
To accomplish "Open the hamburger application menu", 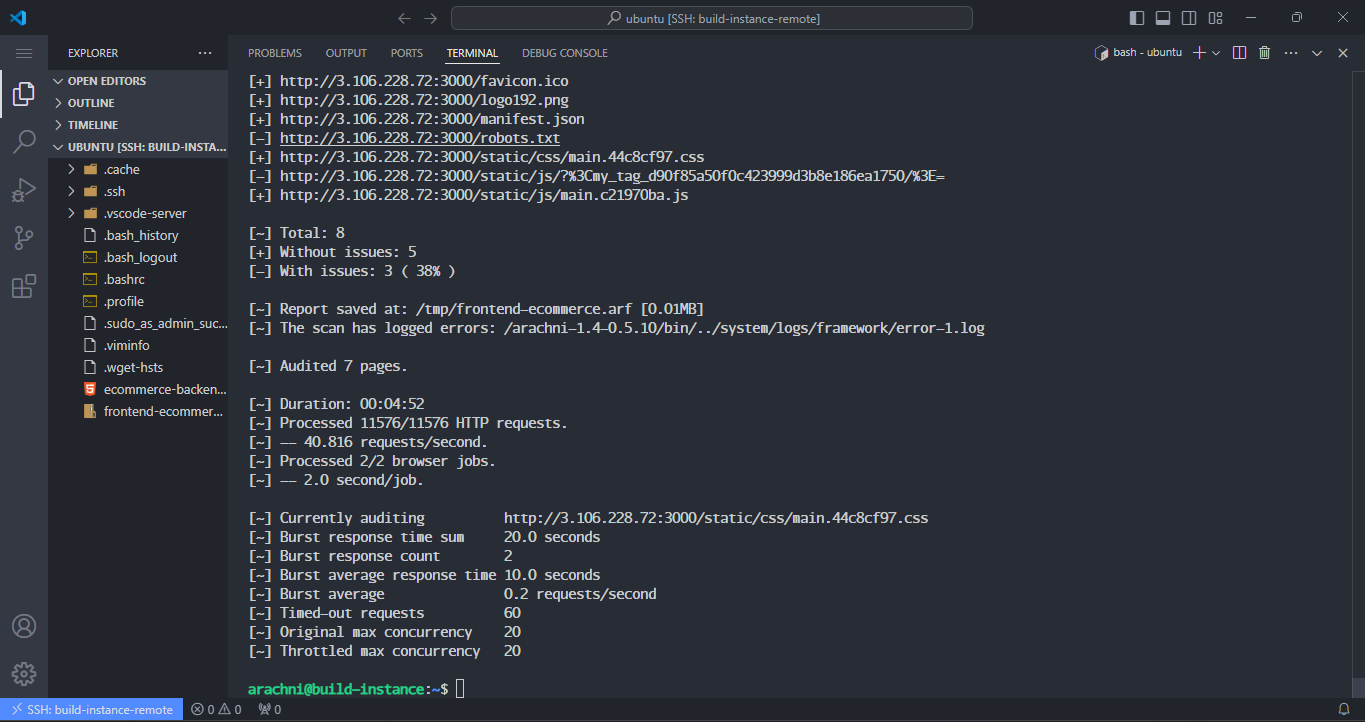I will (x=24, y=53).
